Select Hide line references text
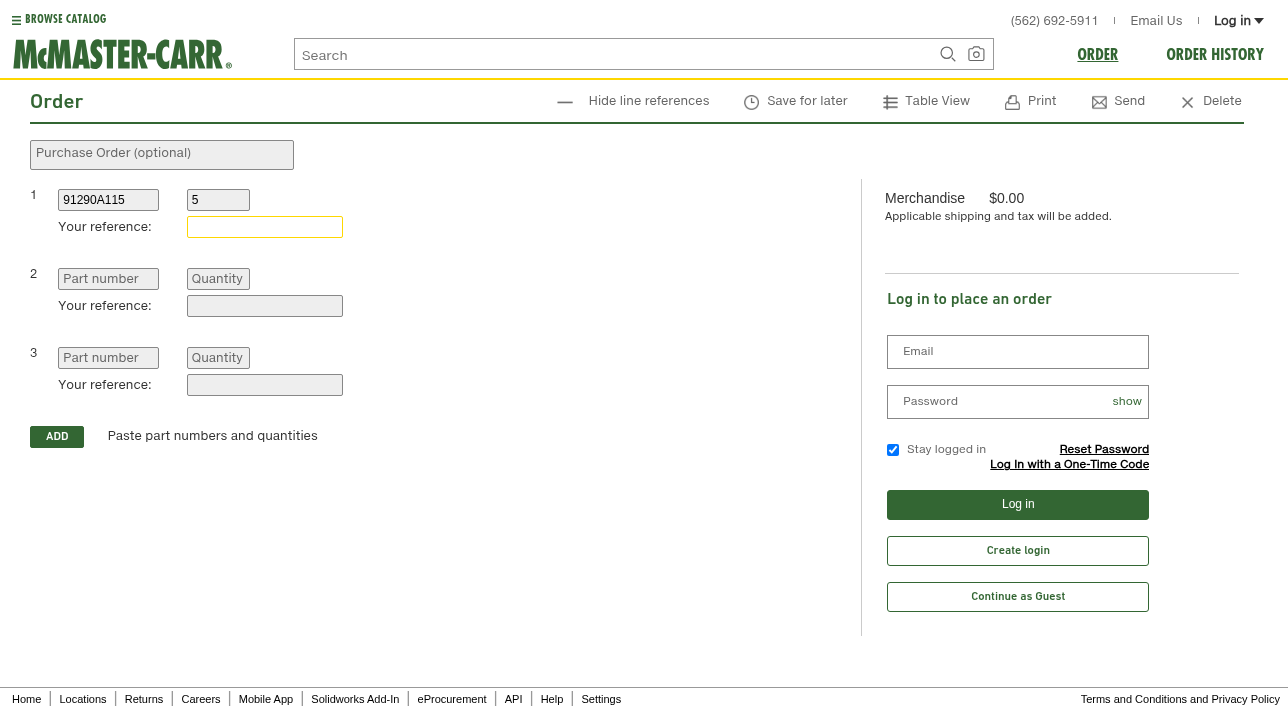 click(x=649, y=101)
